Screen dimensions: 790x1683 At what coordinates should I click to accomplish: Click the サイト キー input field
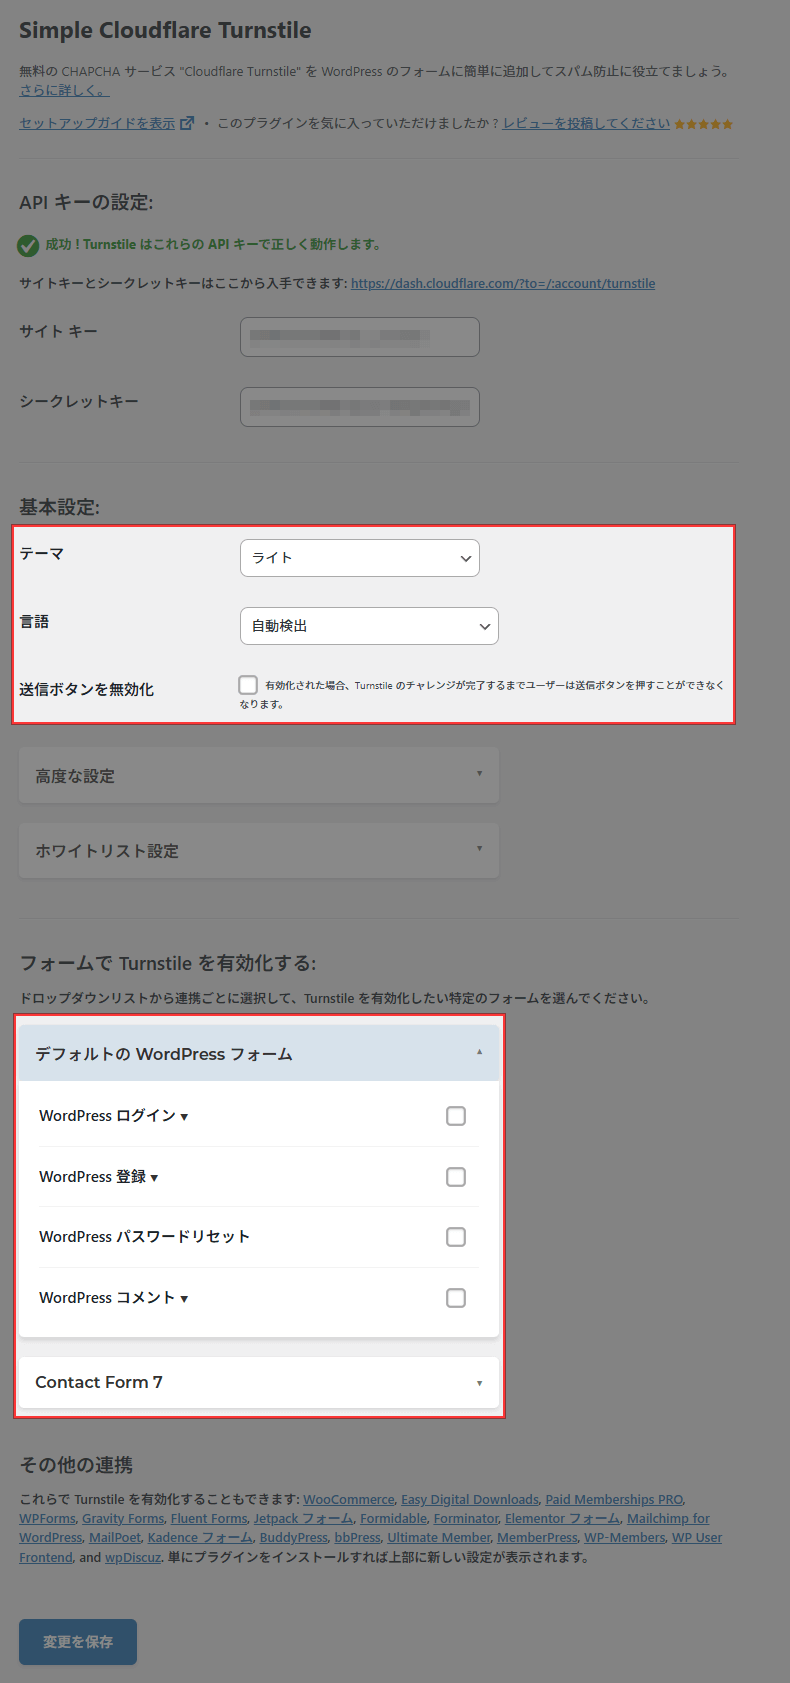(x=360, y=337)
